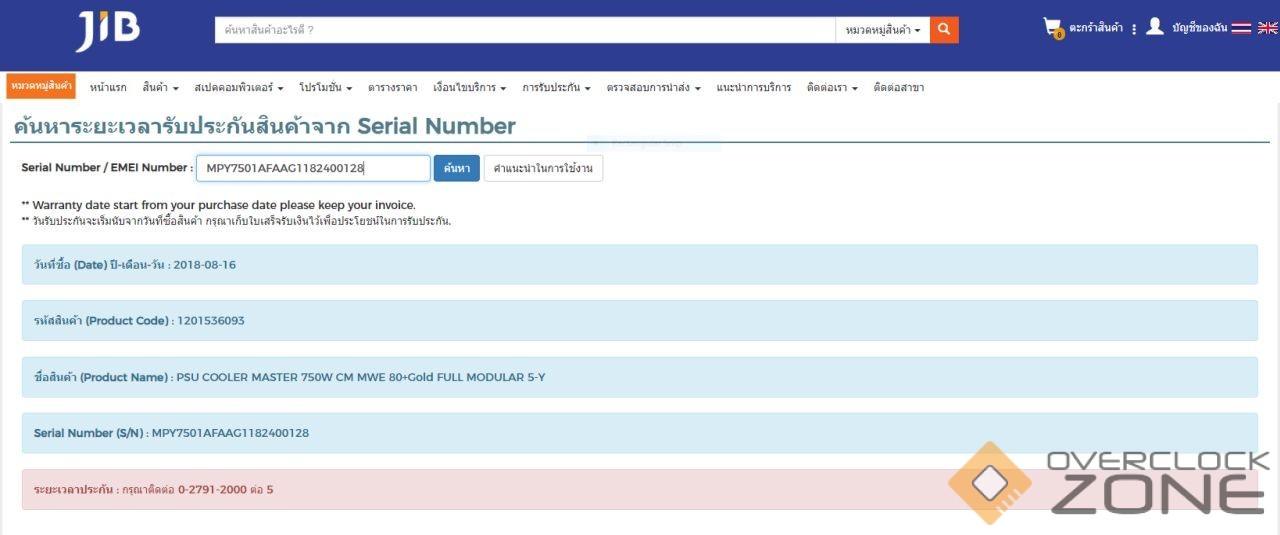Expand the เงื่อนไขบริการ menu
The width and height of the screenshot is (1280, 535).
click(470, 88)
